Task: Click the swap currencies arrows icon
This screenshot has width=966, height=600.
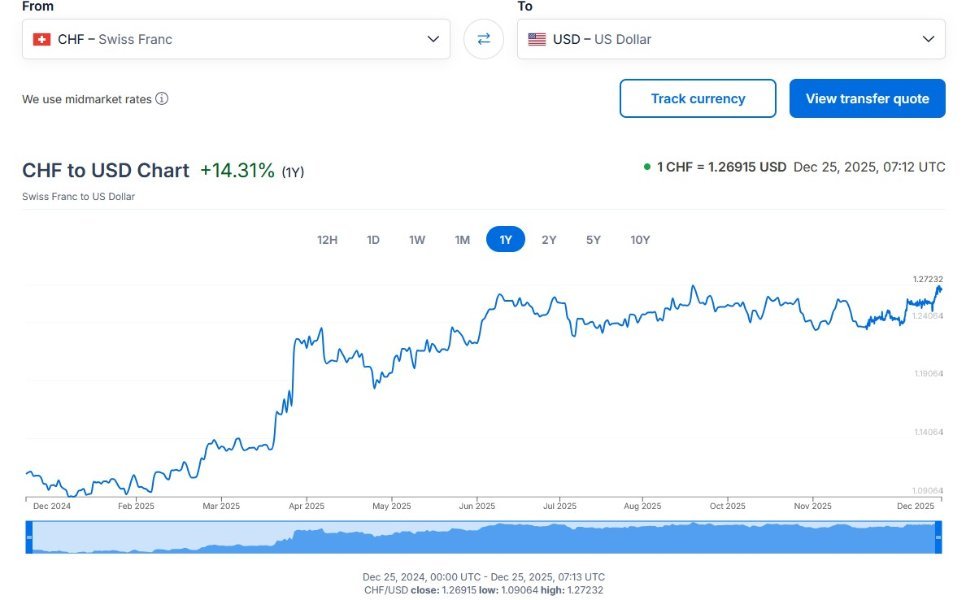Action: [x=483, y=39]
